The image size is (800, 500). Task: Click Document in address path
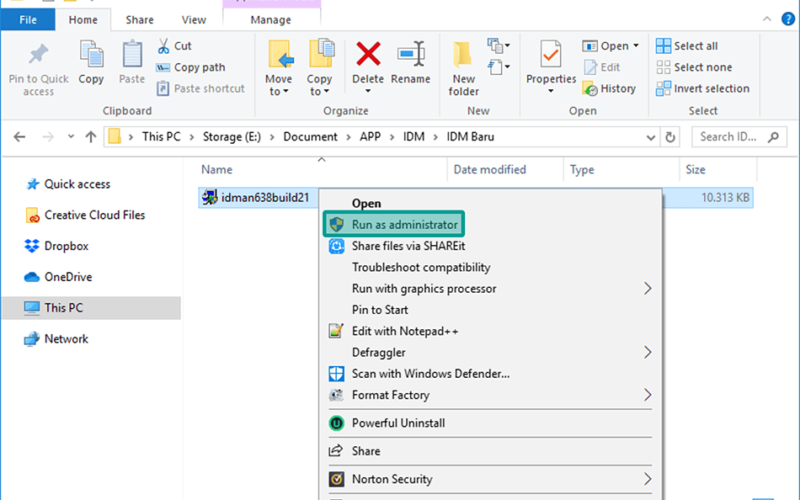click(310, 137)
